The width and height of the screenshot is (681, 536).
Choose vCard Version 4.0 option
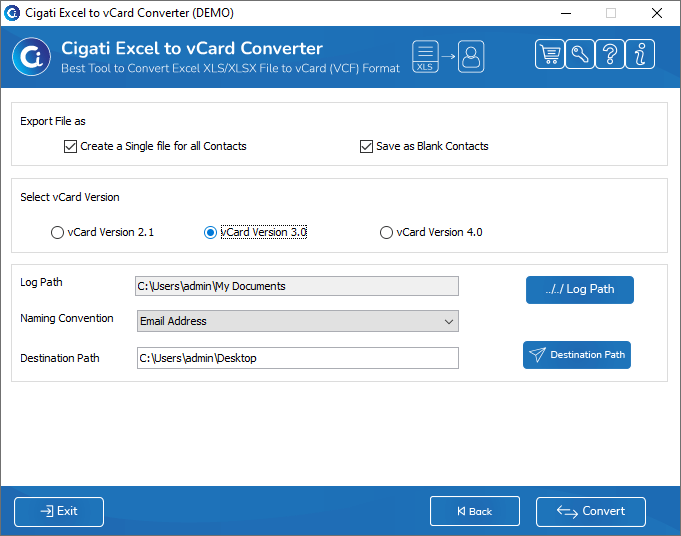coord(386,232)
